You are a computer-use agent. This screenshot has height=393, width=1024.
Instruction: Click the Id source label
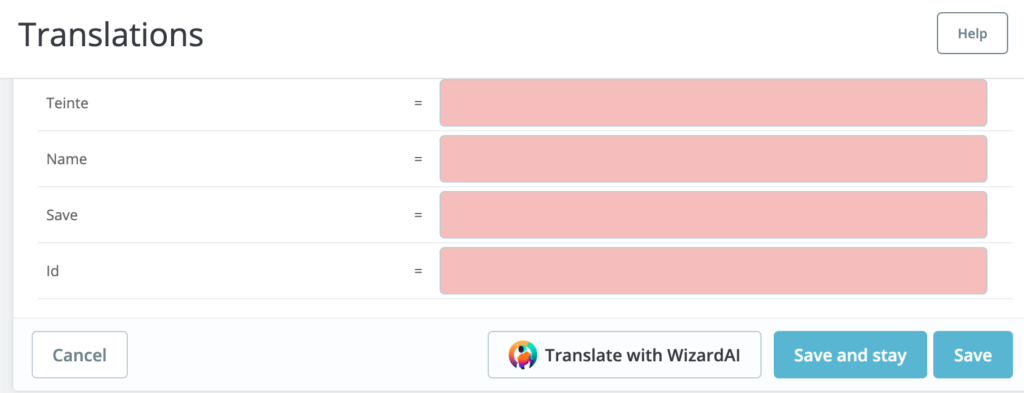[53, 271]
